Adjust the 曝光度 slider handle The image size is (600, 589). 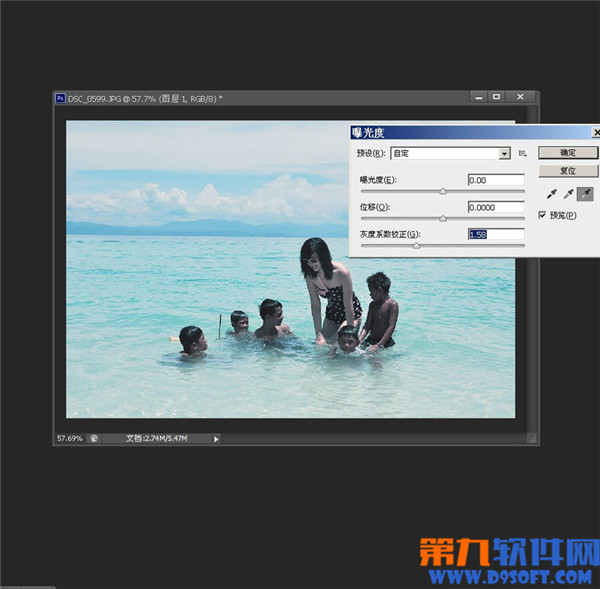443,191
